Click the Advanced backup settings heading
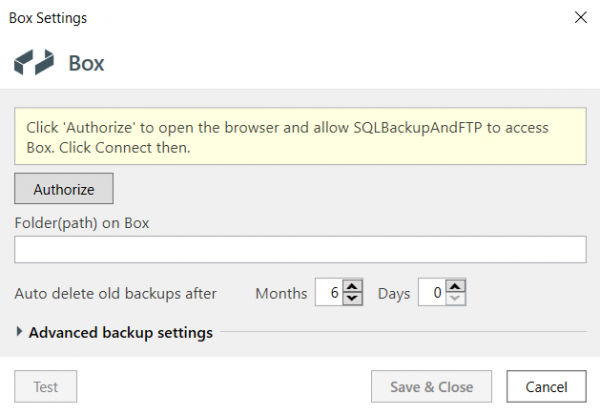 [121, 332]
